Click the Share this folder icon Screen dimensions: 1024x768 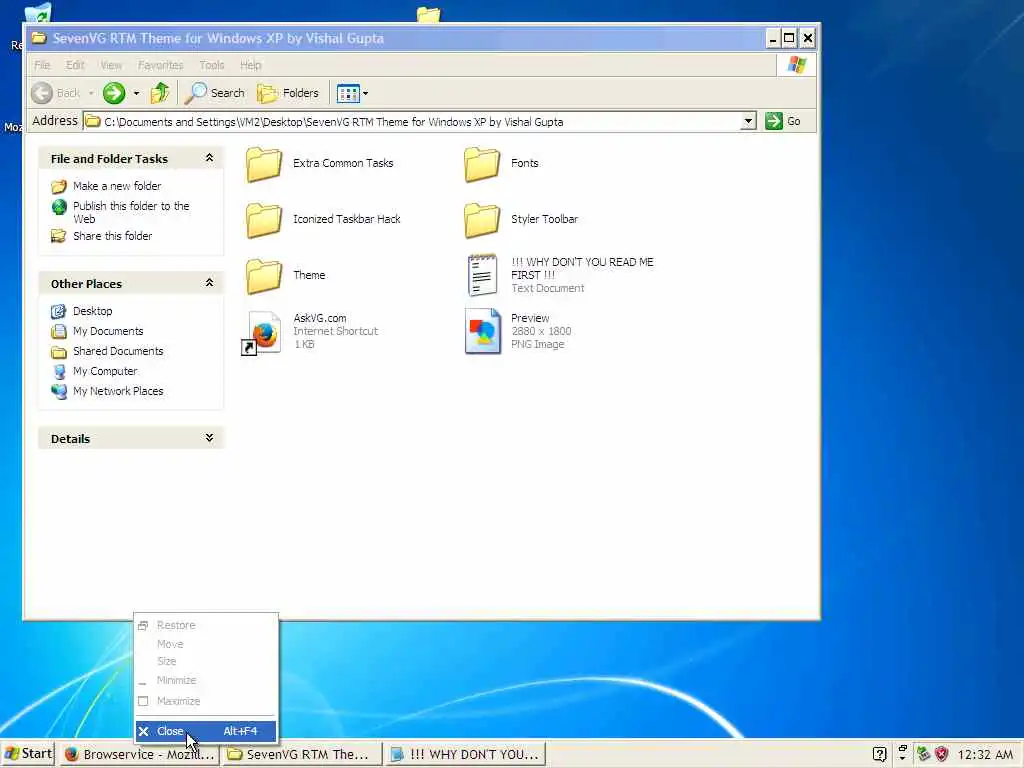(x=59, y=236)
